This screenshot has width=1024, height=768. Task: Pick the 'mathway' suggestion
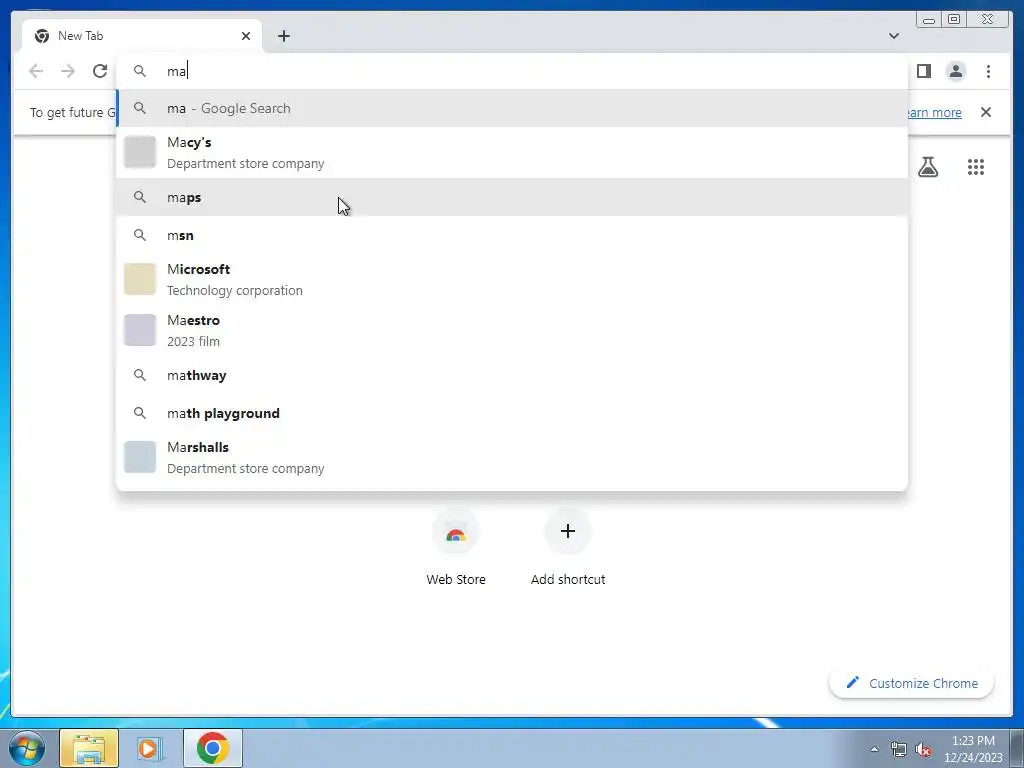pyautogui.click(x=512, y=376)
